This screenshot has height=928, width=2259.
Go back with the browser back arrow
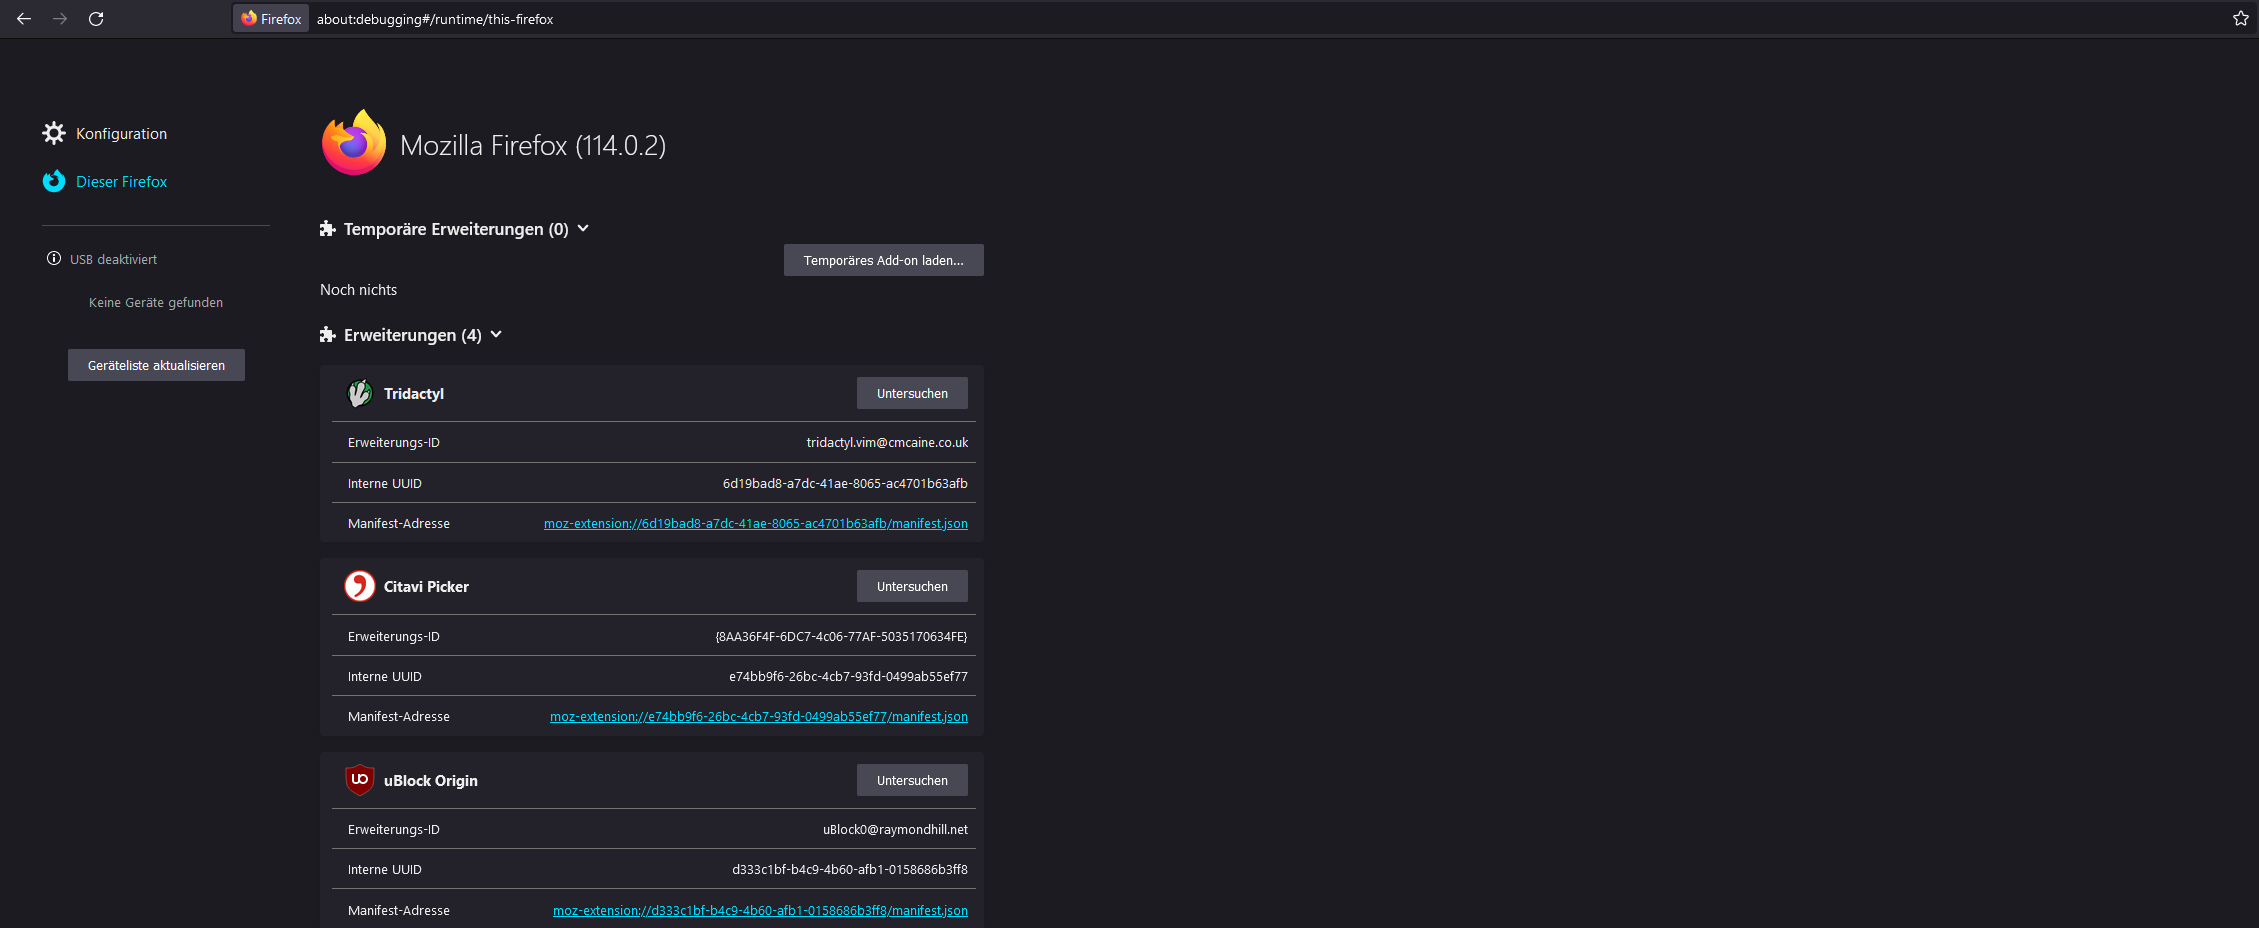[24, 19]
